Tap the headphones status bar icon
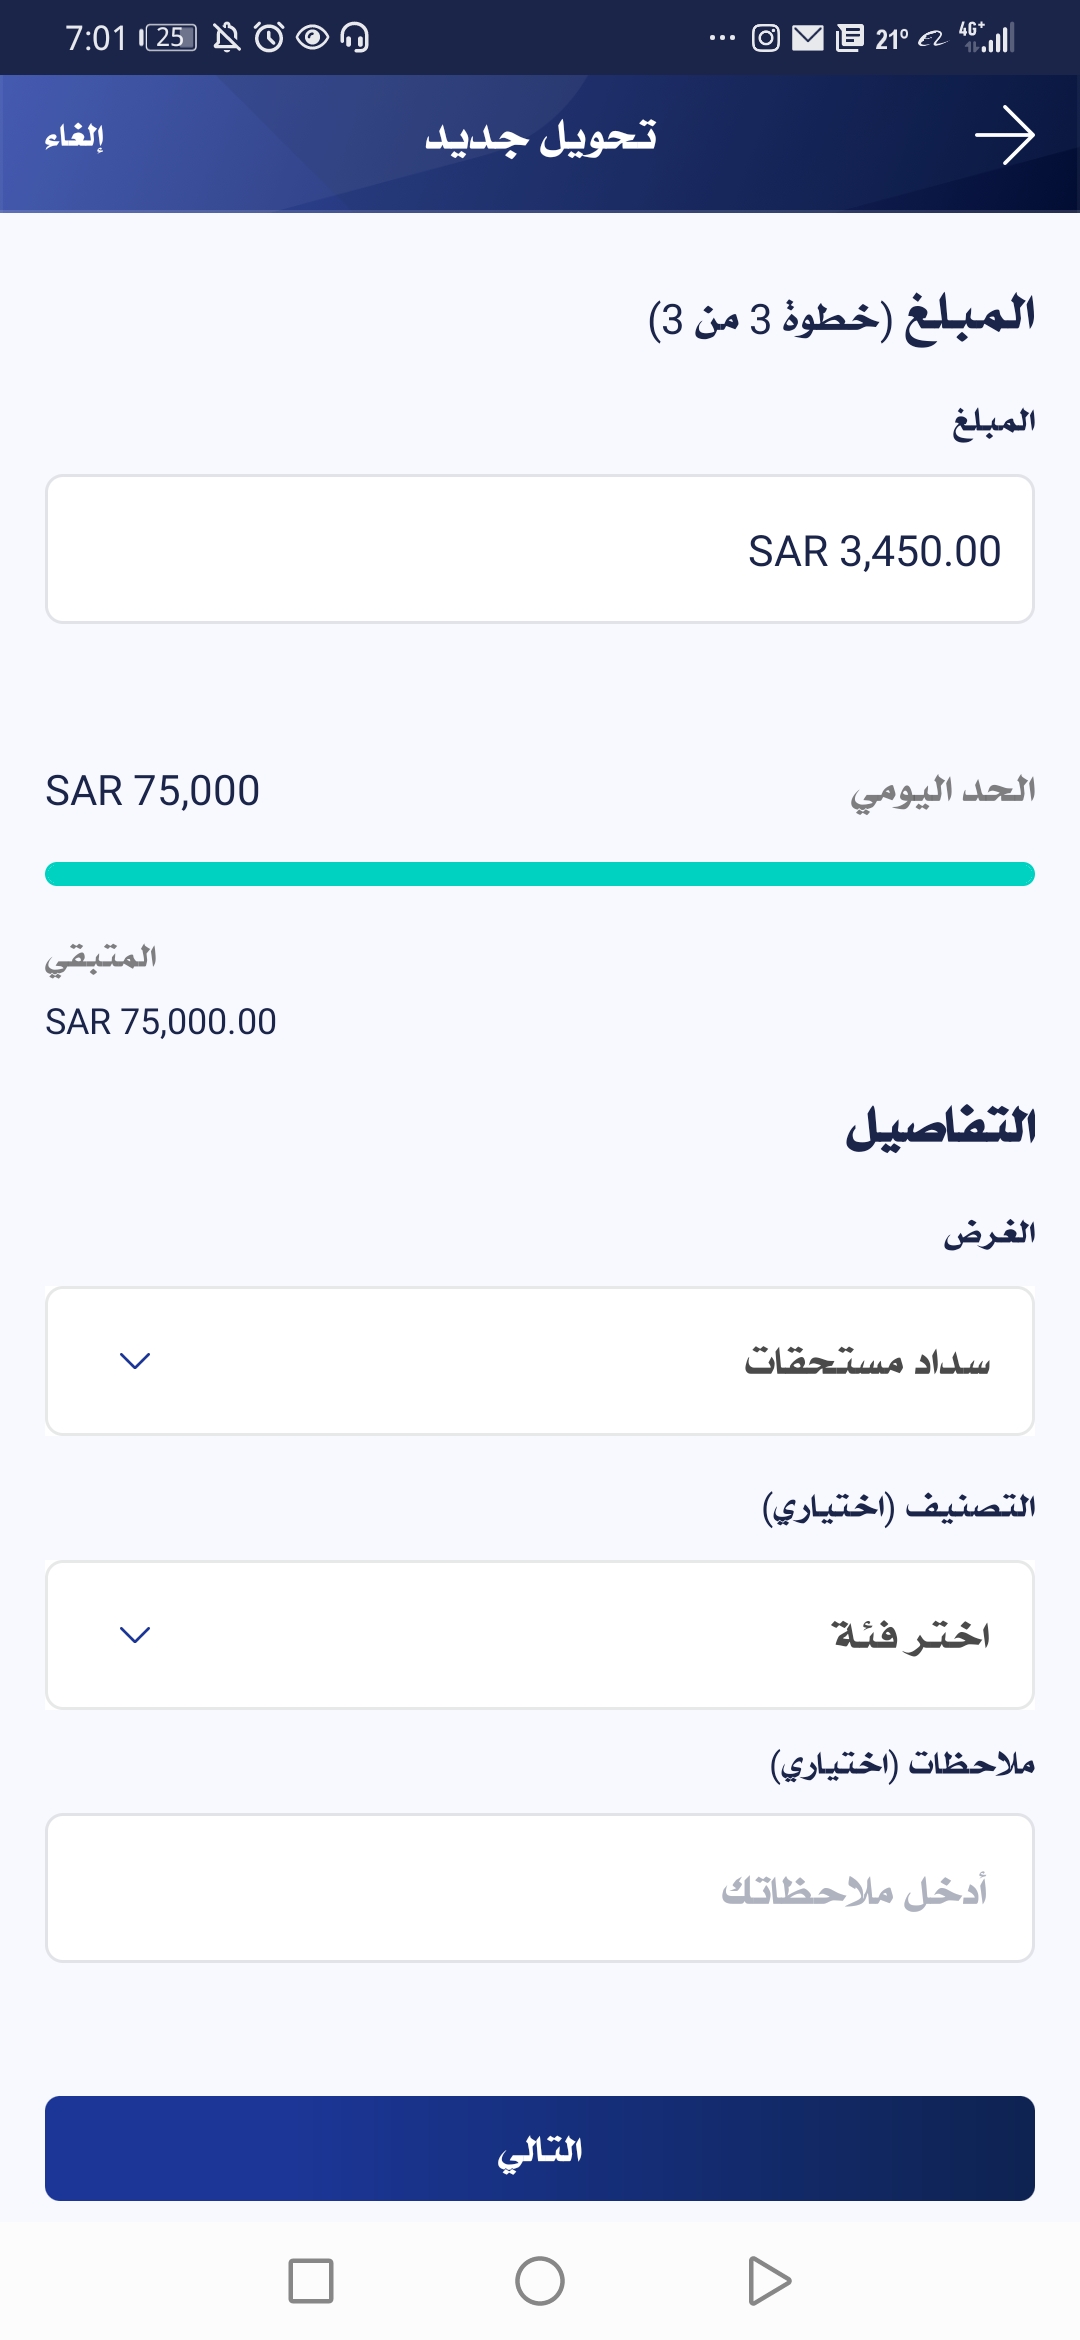The height and width of the screenshot is (2340, 1080). click(x=355, y=38)
